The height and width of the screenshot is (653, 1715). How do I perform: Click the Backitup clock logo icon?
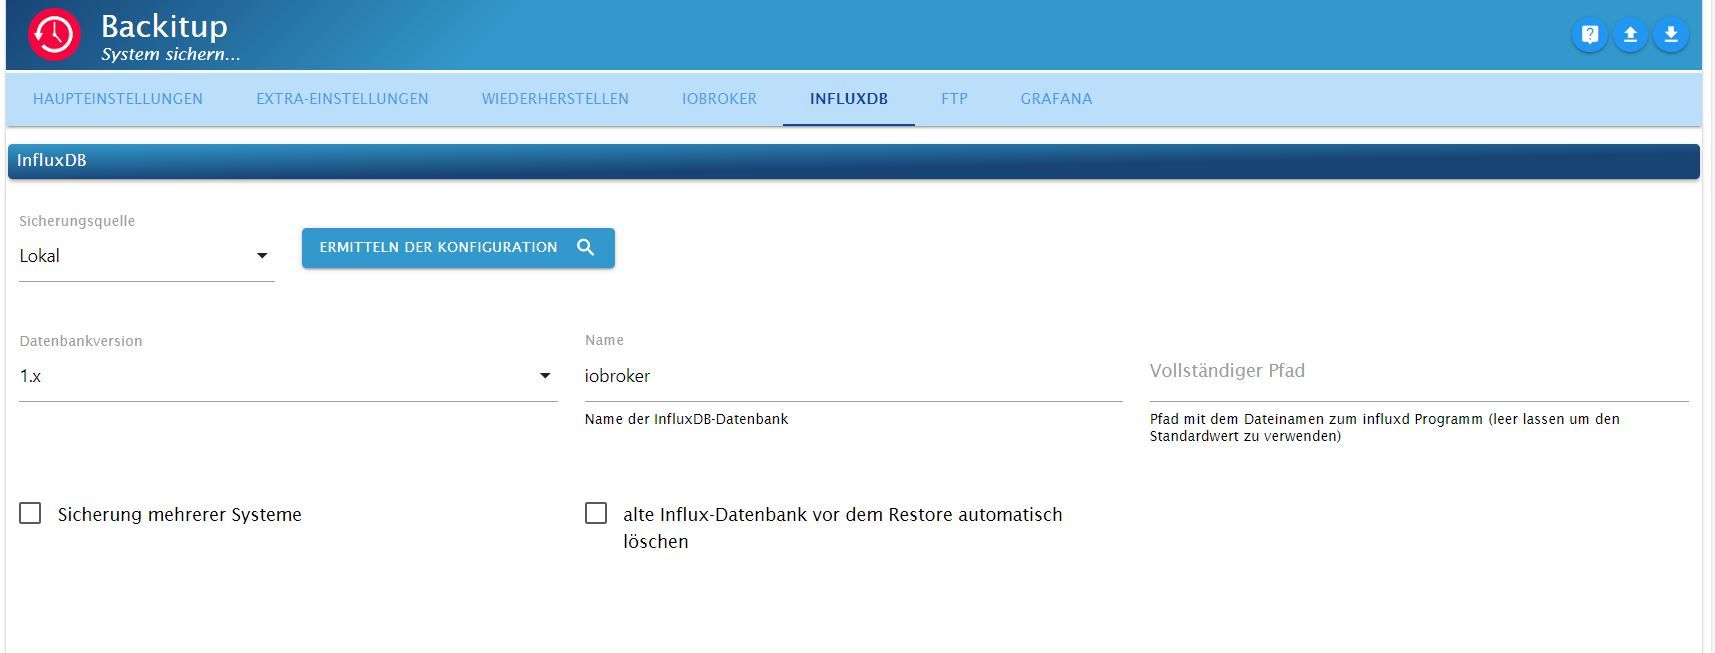point(54,35)
